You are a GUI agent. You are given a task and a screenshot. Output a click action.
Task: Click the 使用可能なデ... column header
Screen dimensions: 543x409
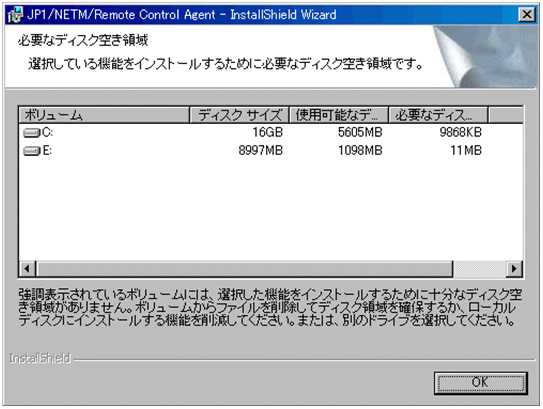(x=339, y=115)
